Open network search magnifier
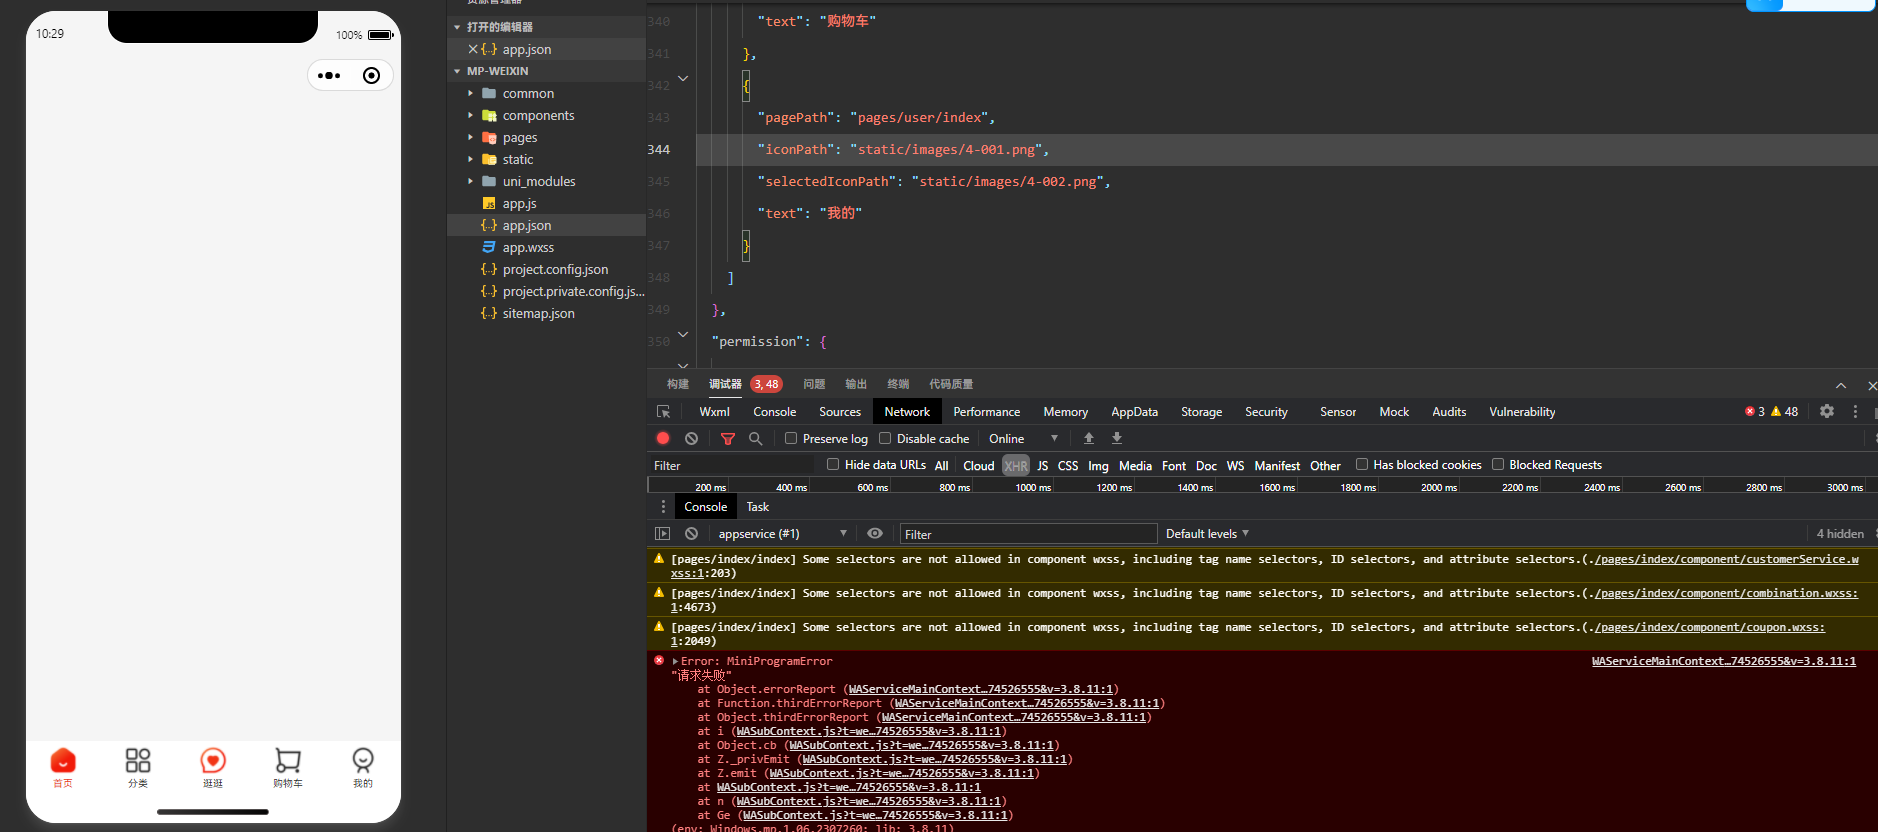Image resolution: width=1878 pixels, height=832 pixels. [x=756, y=438]
